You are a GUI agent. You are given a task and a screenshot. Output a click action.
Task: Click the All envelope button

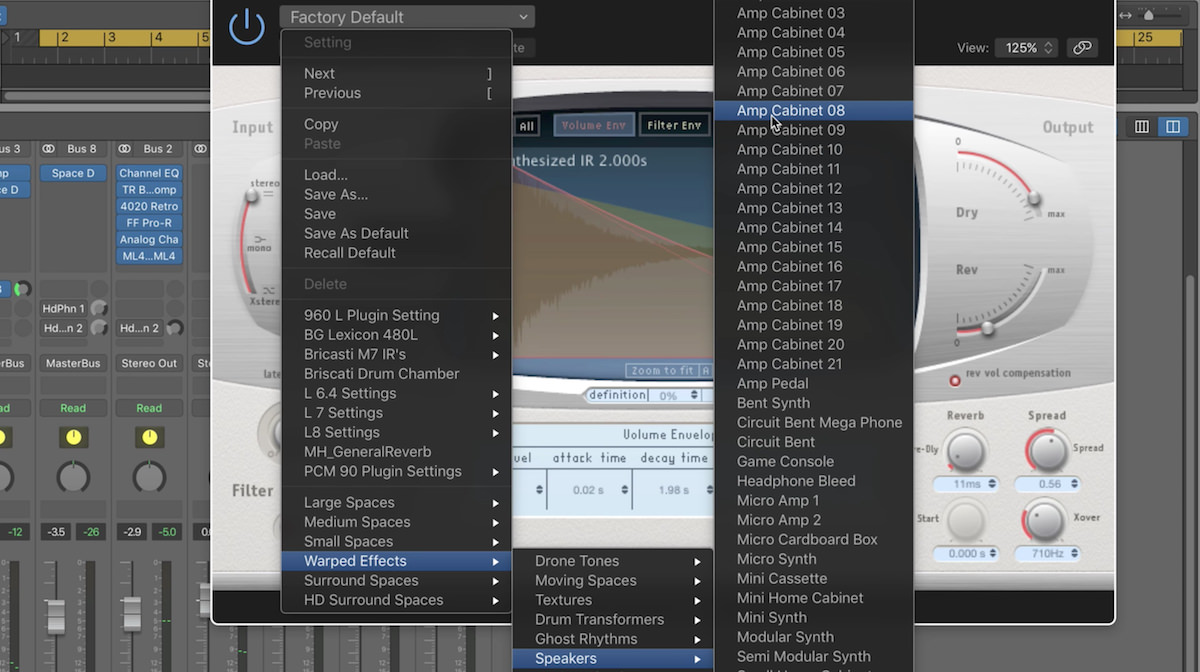pyautogui.click(x=526, y=126)
